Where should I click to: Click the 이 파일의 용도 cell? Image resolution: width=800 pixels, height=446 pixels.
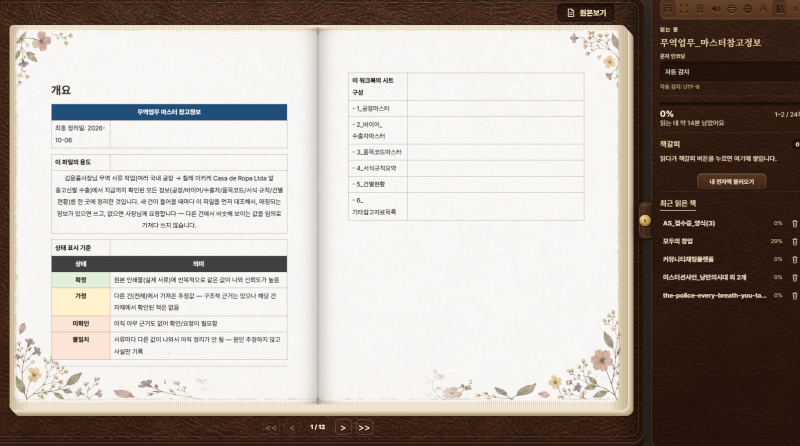click(81, 162)
